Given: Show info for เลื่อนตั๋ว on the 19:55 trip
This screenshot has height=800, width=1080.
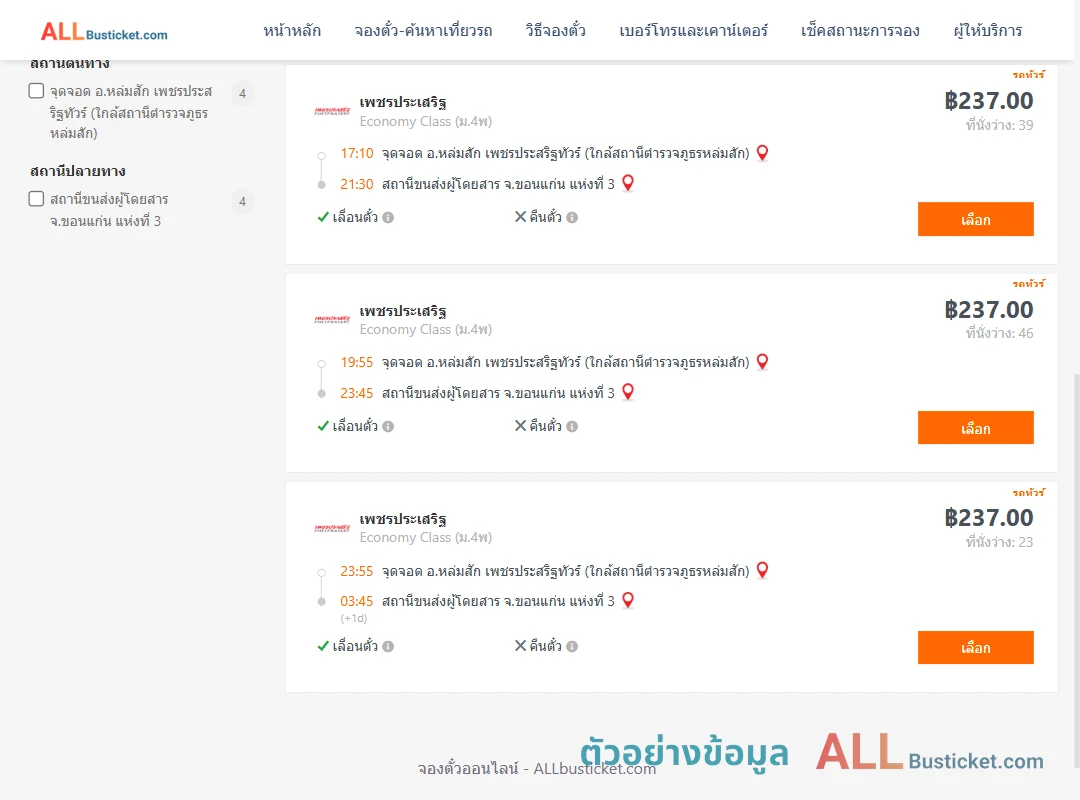Looking at the screenshot, I should (388, 427).
